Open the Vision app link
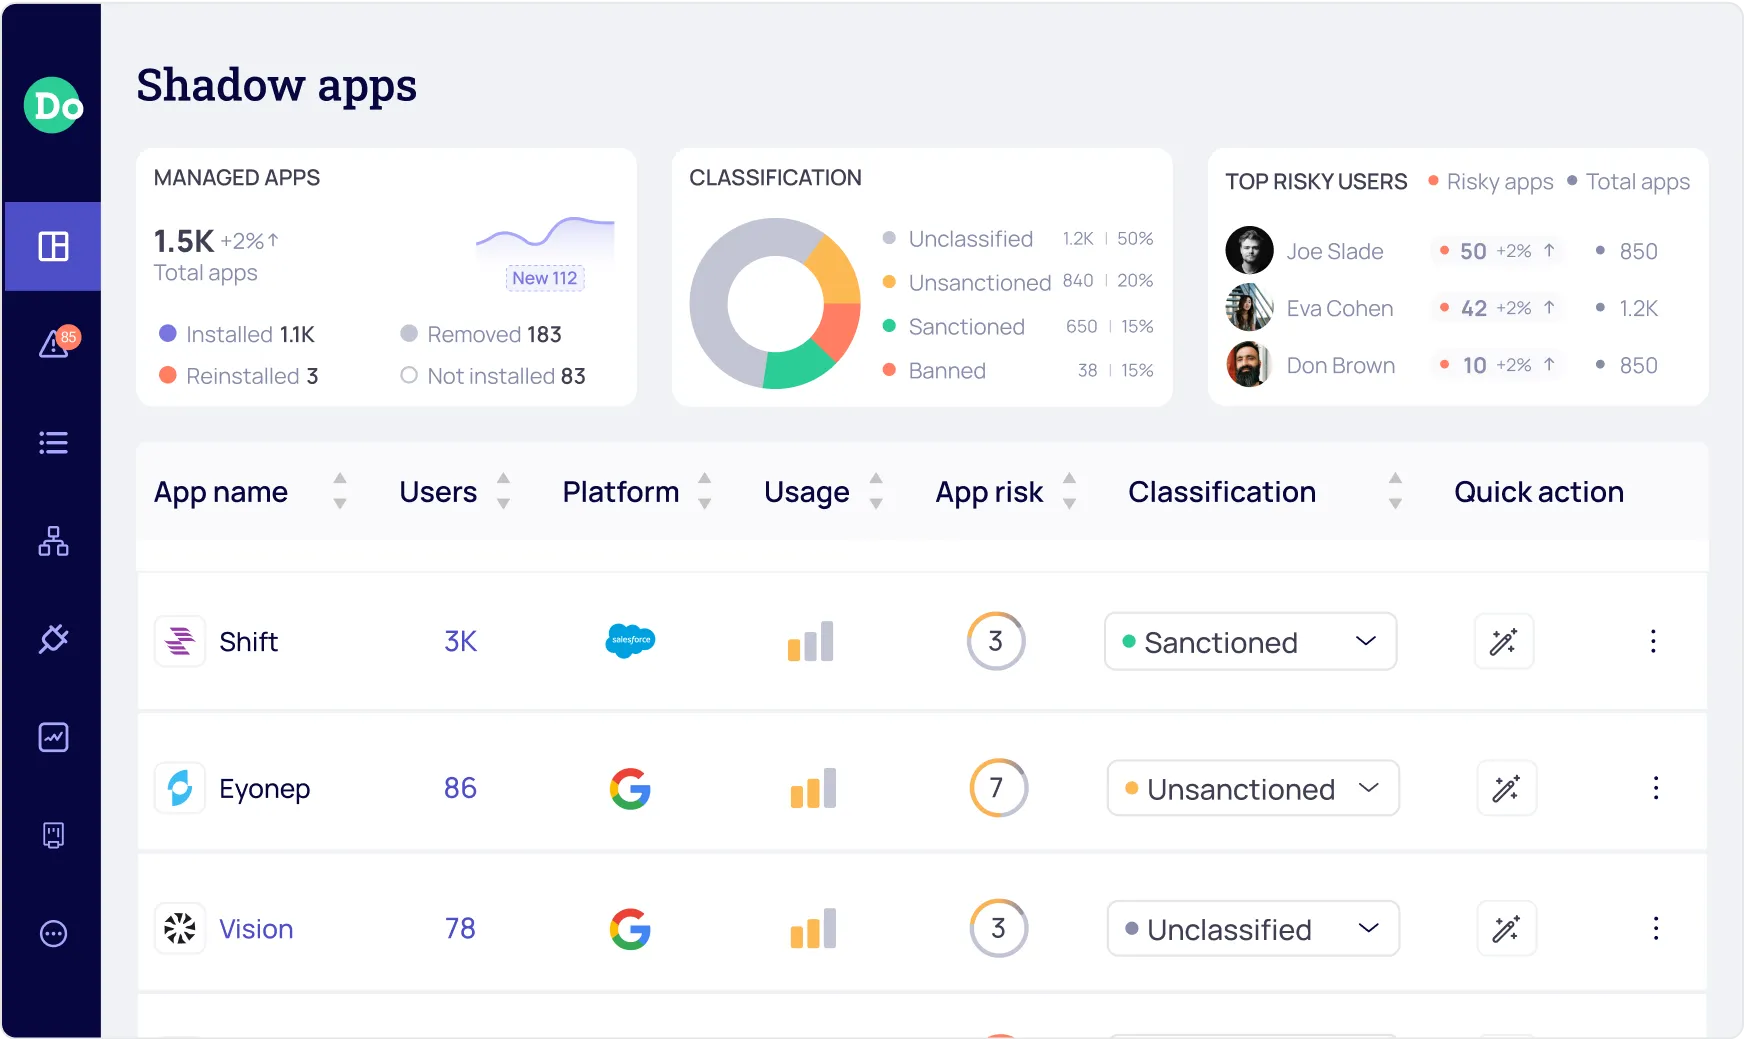This screenshot has width=1744, height=1039. click(255, 928)
